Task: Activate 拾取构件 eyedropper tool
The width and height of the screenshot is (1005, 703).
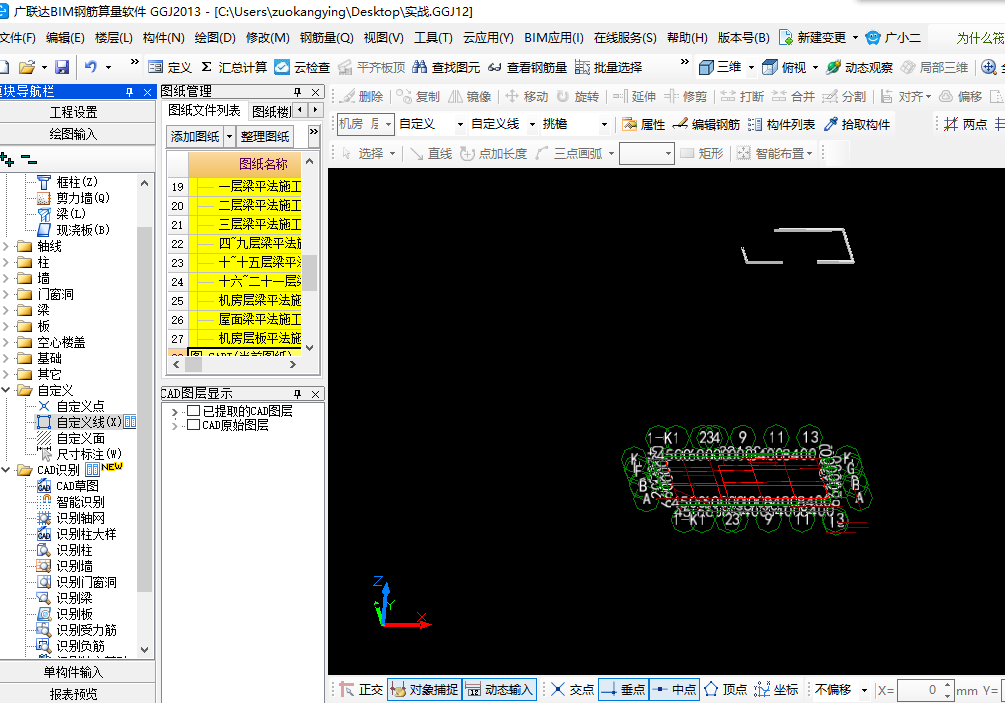Action: point(857,124)
